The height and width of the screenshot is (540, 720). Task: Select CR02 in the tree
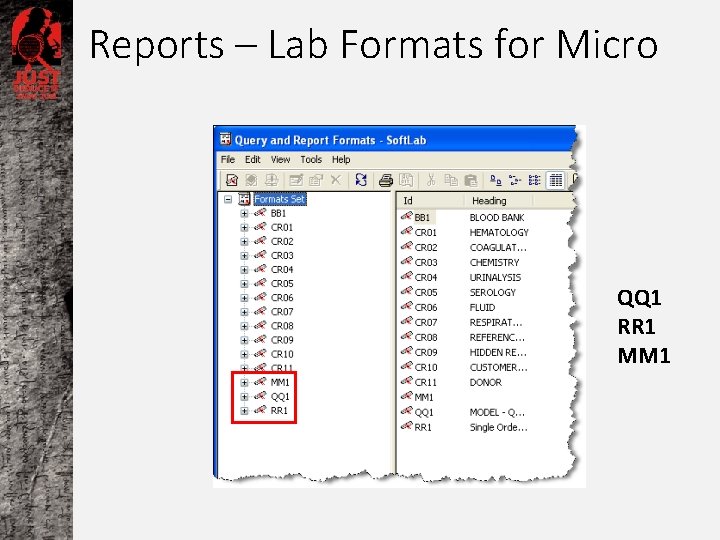(282, 242)
